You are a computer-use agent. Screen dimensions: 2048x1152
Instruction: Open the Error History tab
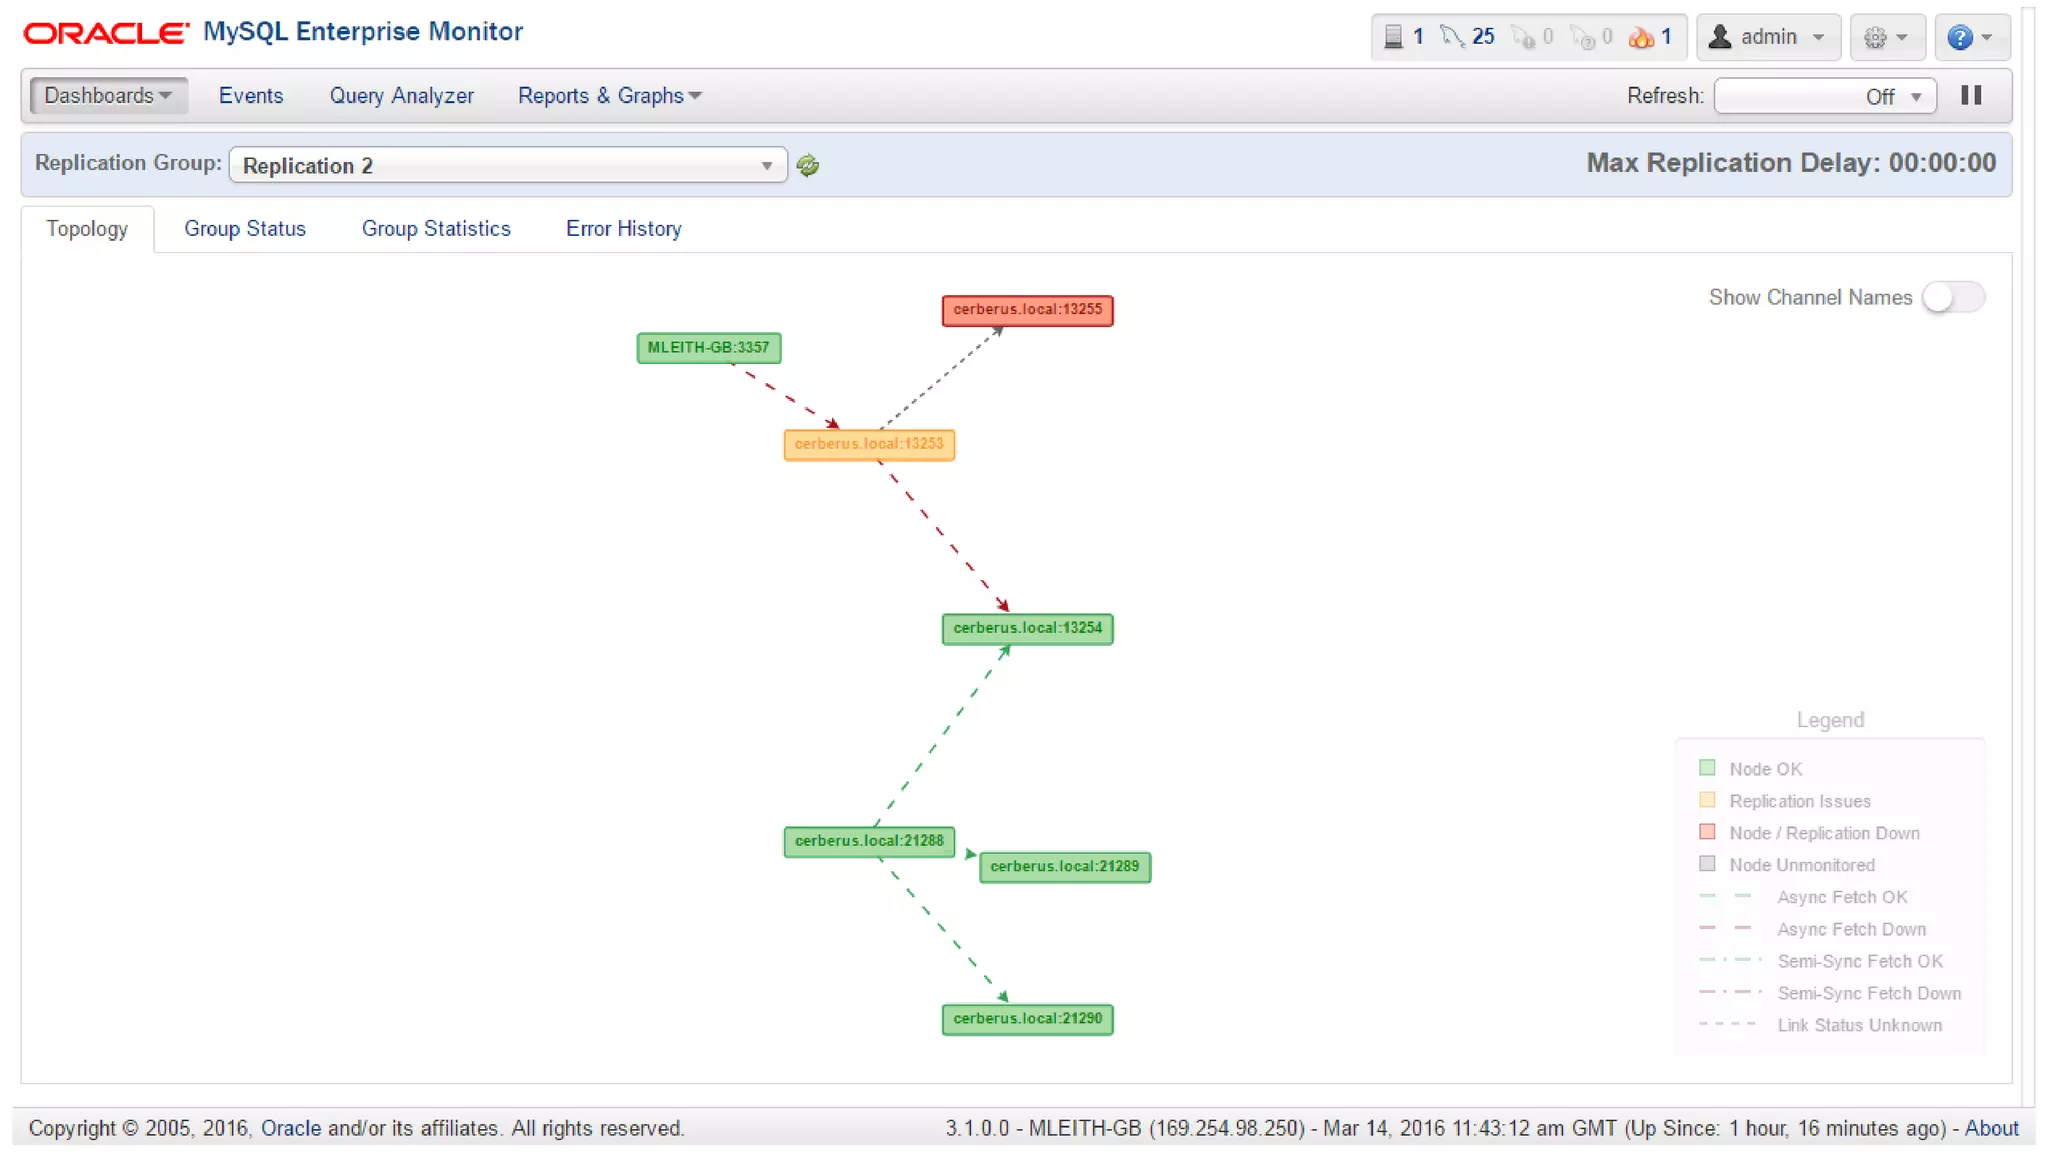click(x=623, y=228)
